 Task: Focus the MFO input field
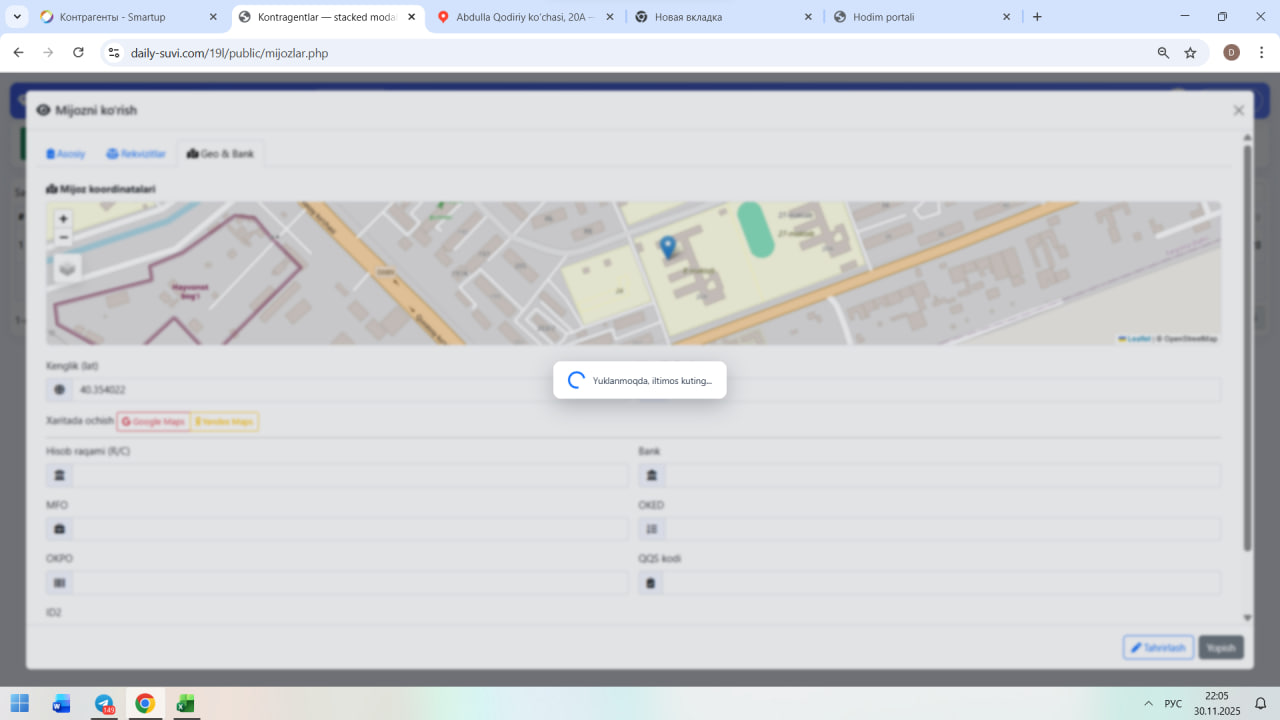[350, 529]
